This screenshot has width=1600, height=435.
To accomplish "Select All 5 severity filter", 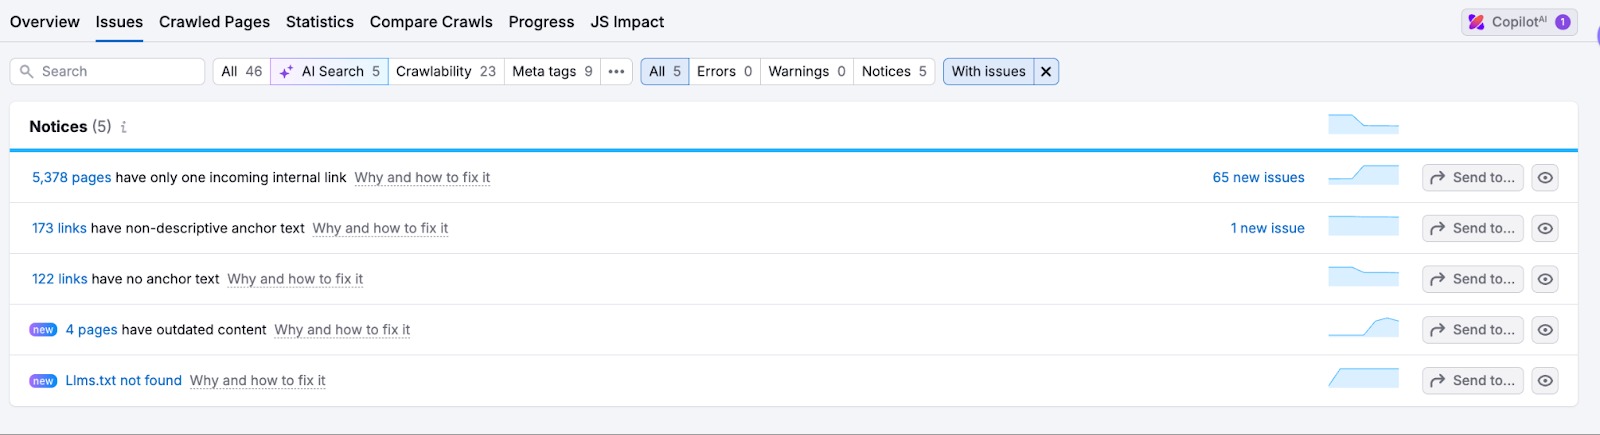I will click(665, 71).
